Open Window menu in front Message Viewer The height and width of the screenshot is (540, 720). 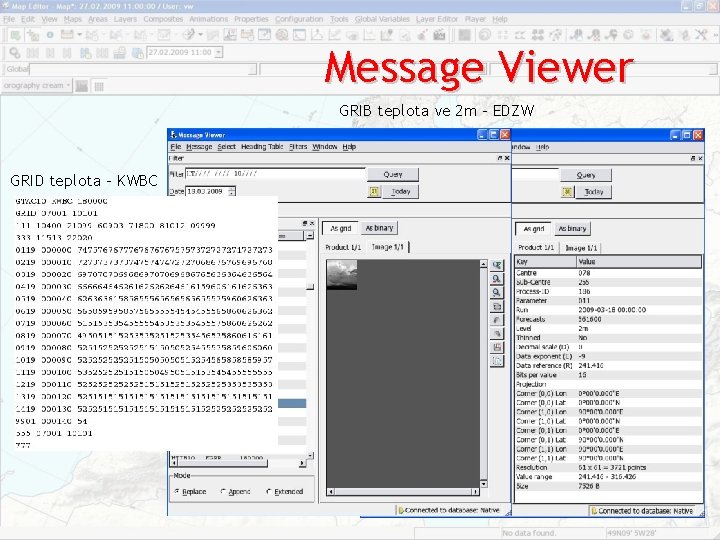325,147
